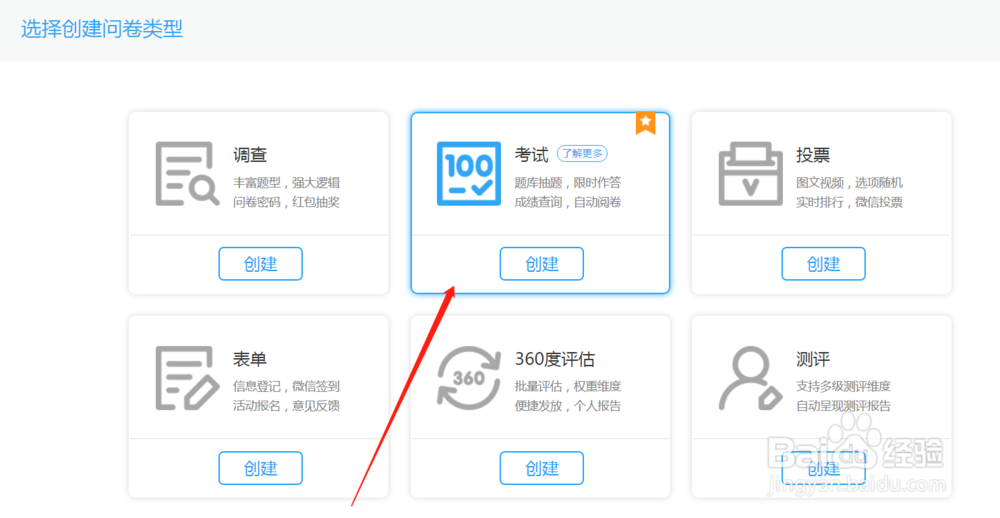Click the text 图文视频，选项随机
Viewport: 1000px width, 518px height.
(x=849, y=183)
